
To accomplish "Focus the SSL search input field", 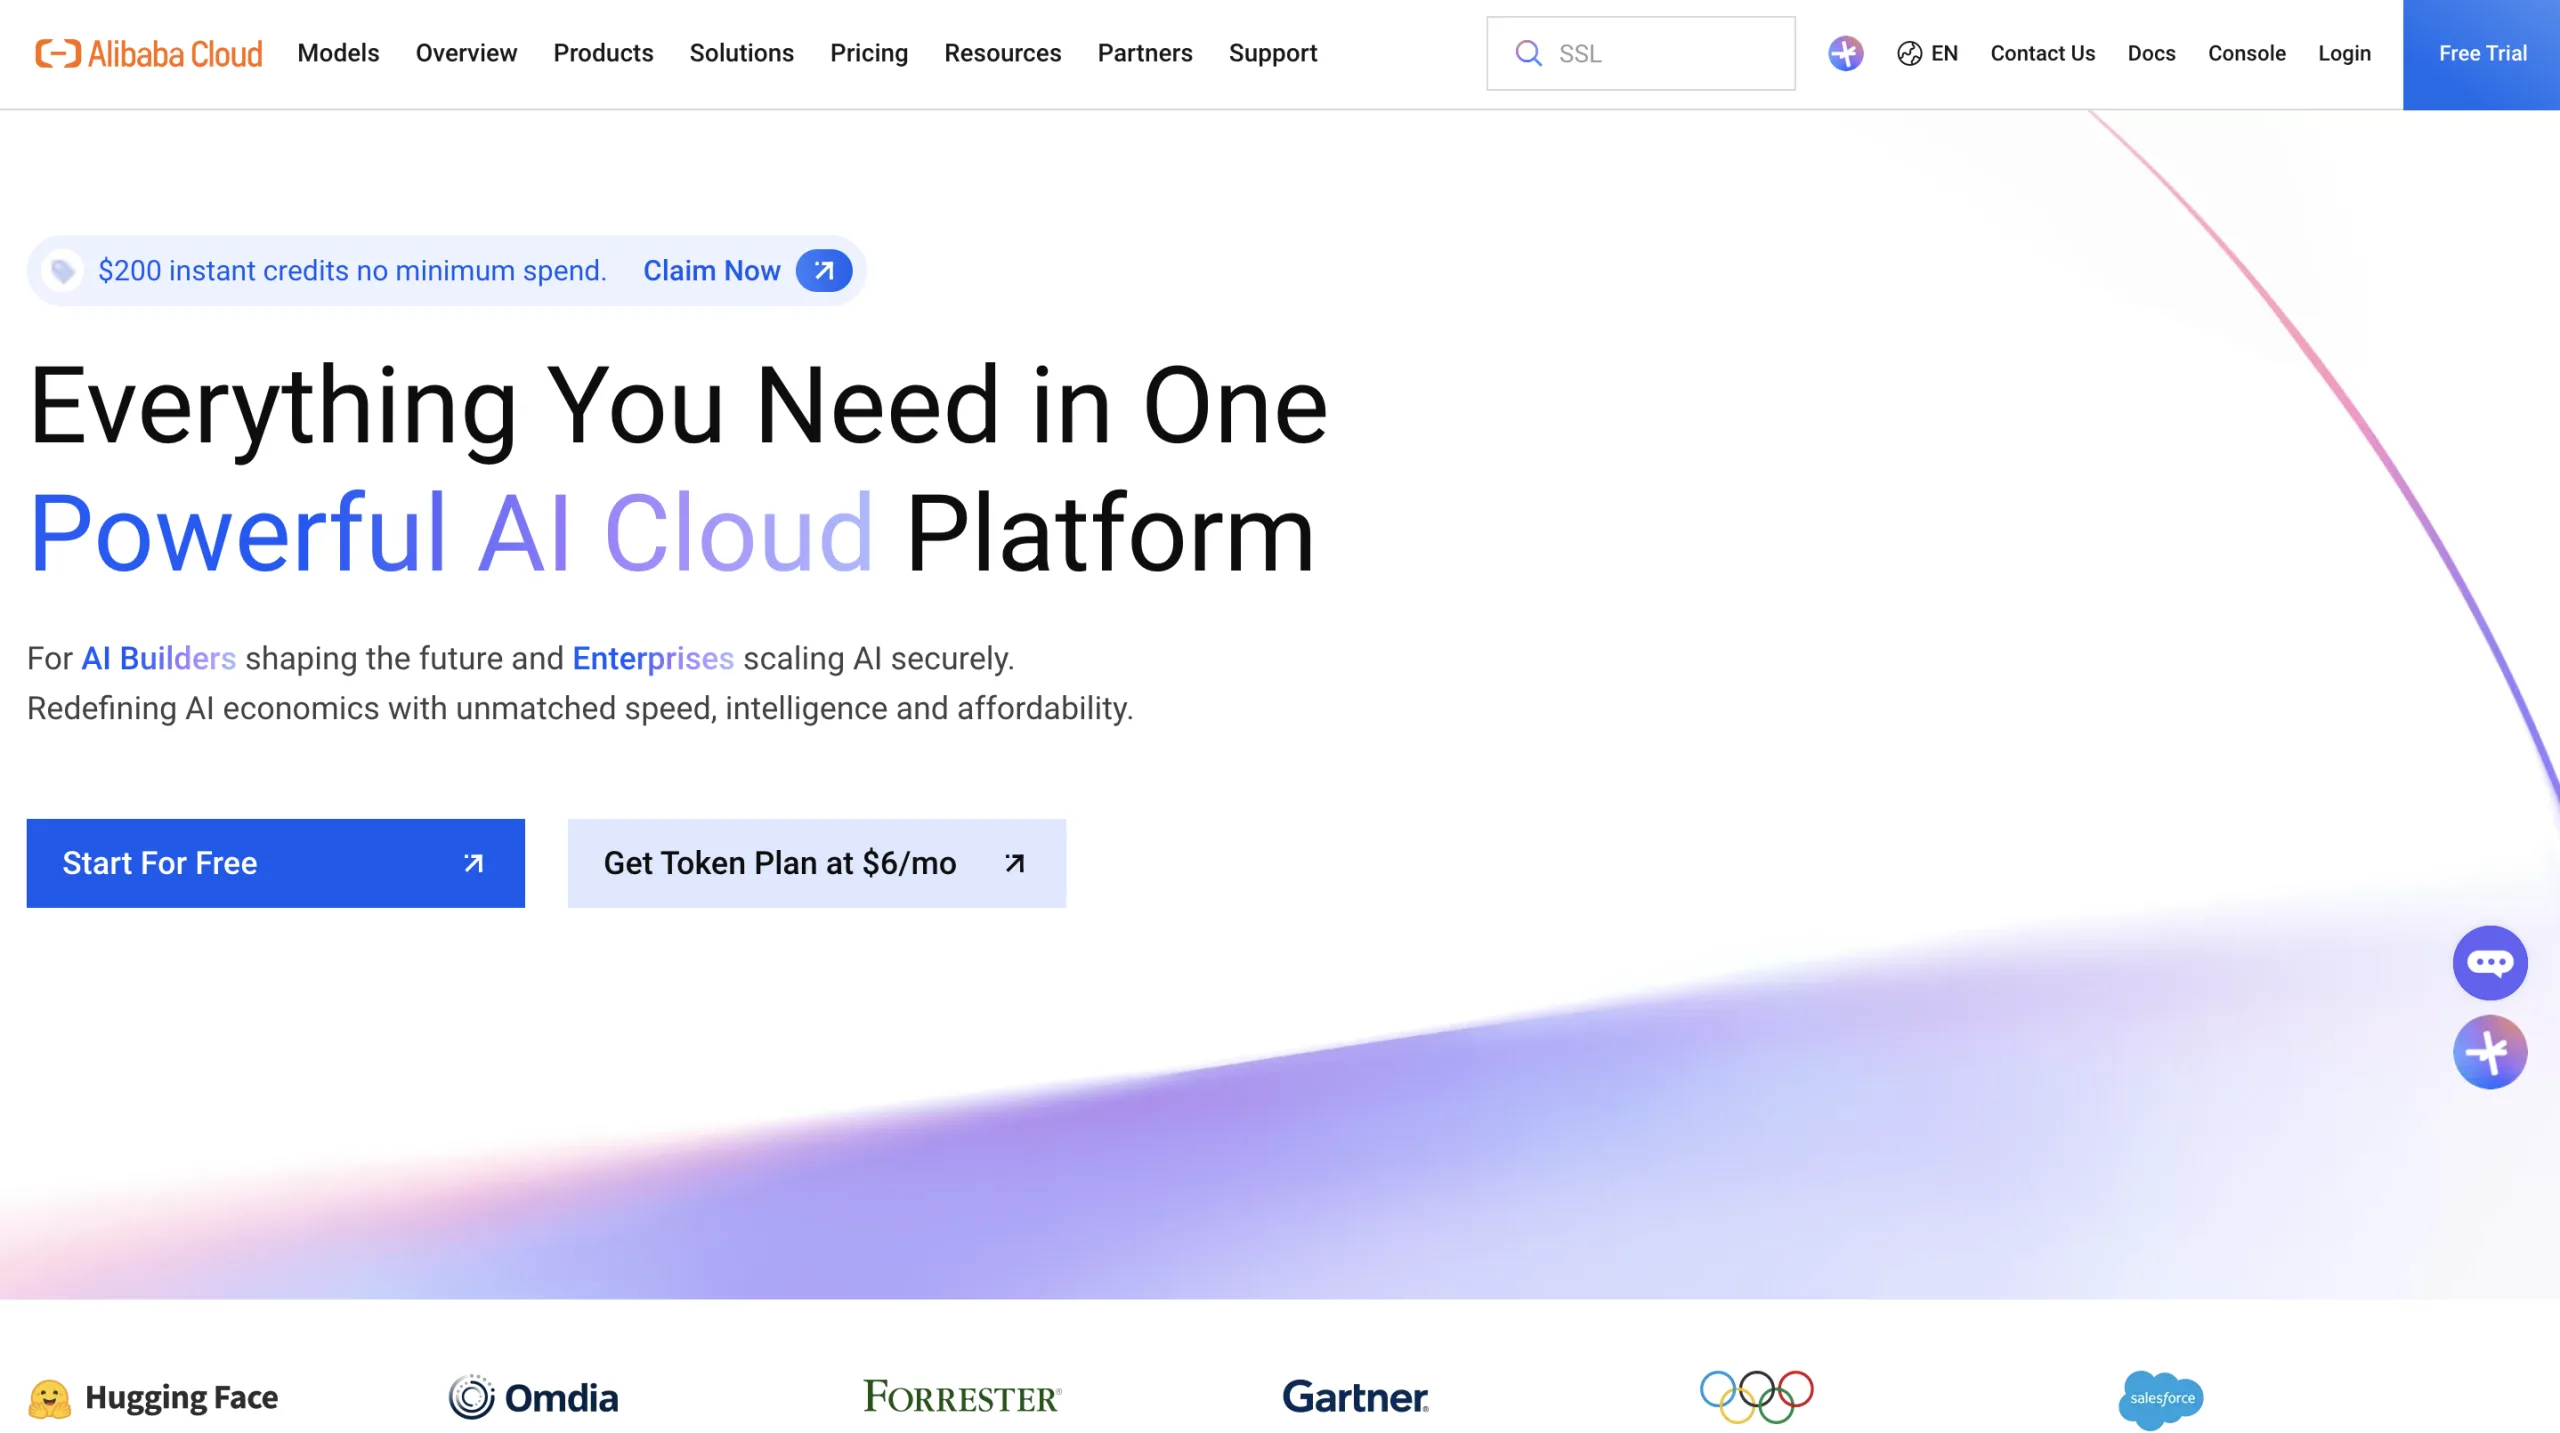I will pyautogui.click(x=1640, y=53).
